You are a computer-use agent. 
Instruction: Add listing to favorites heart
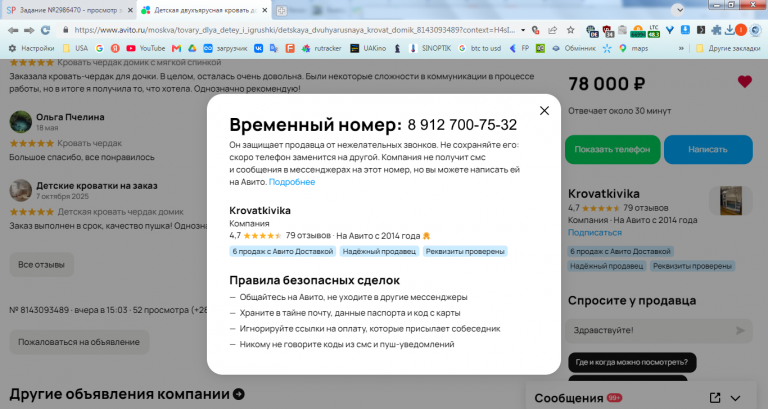pyautogui.click(x=744, y=82)
